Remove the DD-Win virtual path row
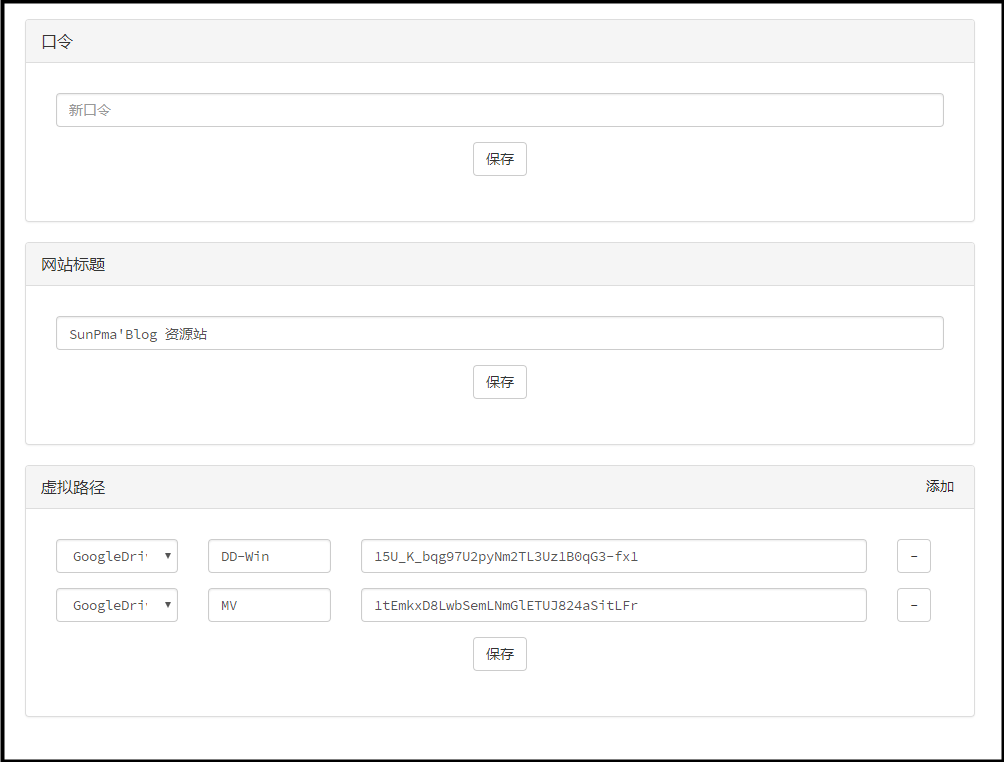Viewport: 1004px width, 762px height. point(913,556)
